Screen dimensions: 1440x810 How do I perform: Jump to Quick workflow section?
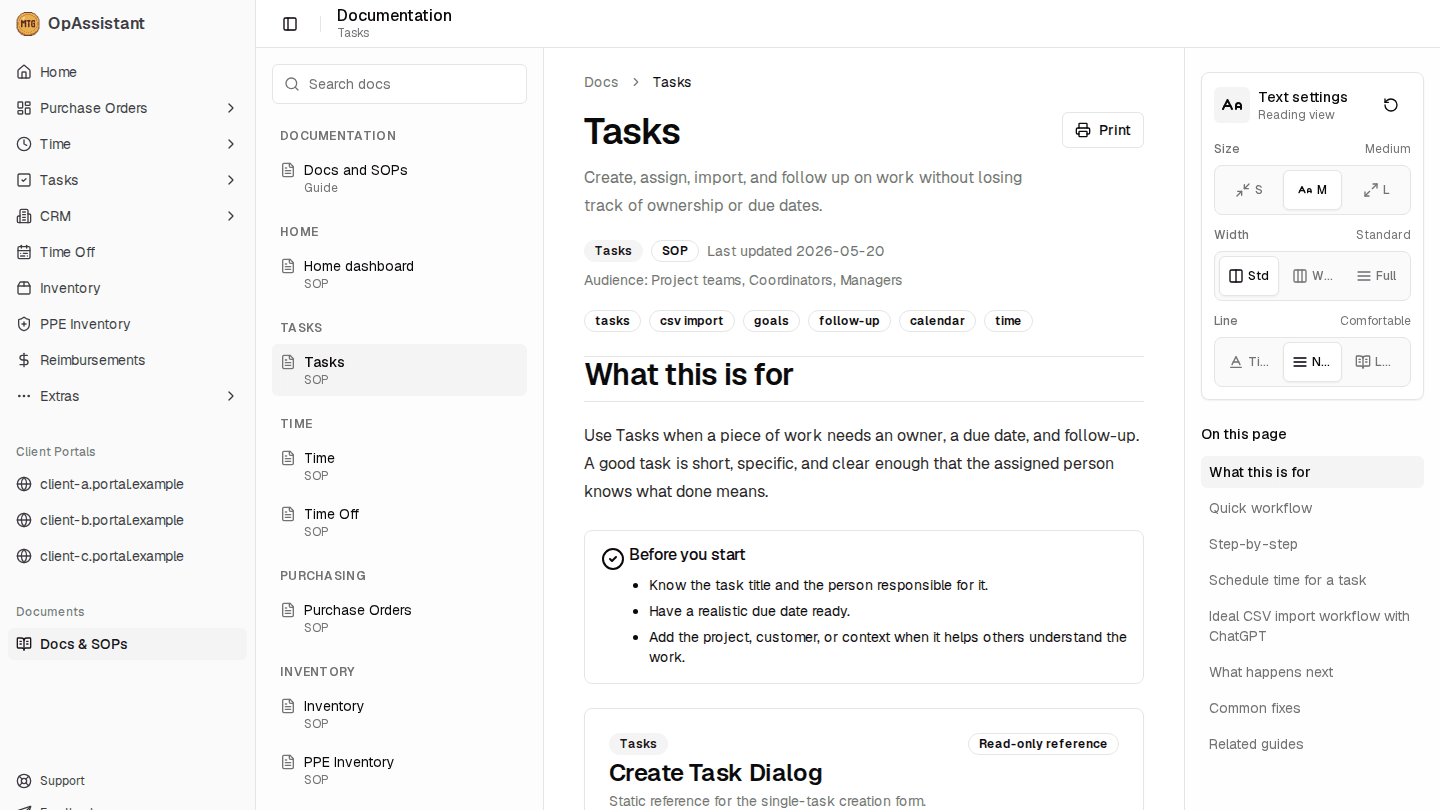[1312, 508]
